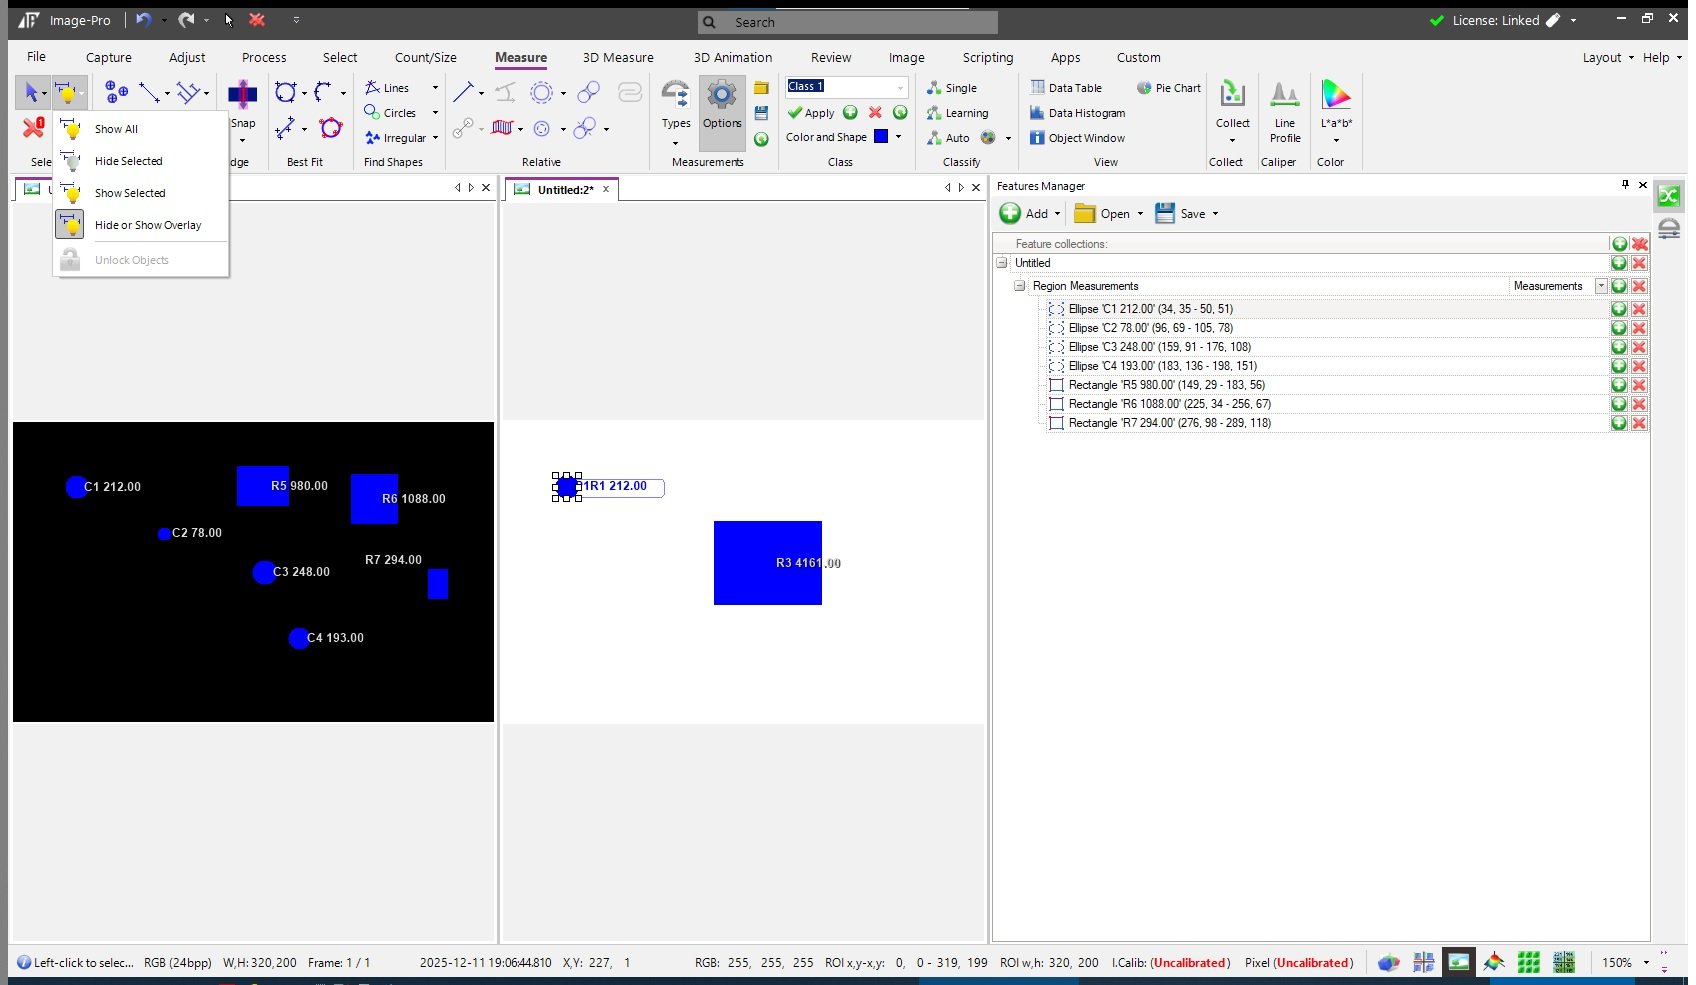The image size is (1696, 985).
Task: Expand the Add dropdown arrow in Features Manager
Action: (x=1057, y=214)
